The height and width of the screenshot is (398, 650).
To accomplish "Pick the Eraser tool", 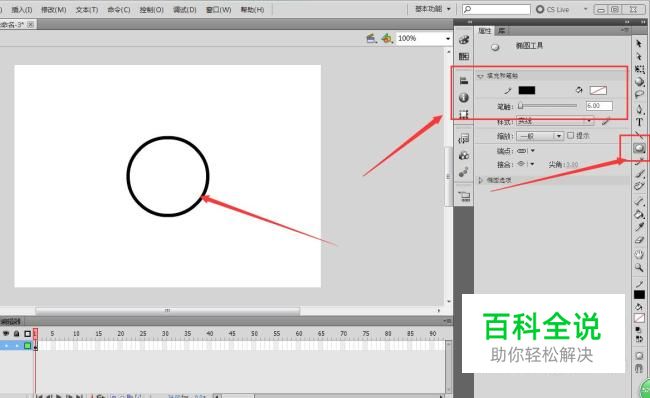I will point(639,240).
